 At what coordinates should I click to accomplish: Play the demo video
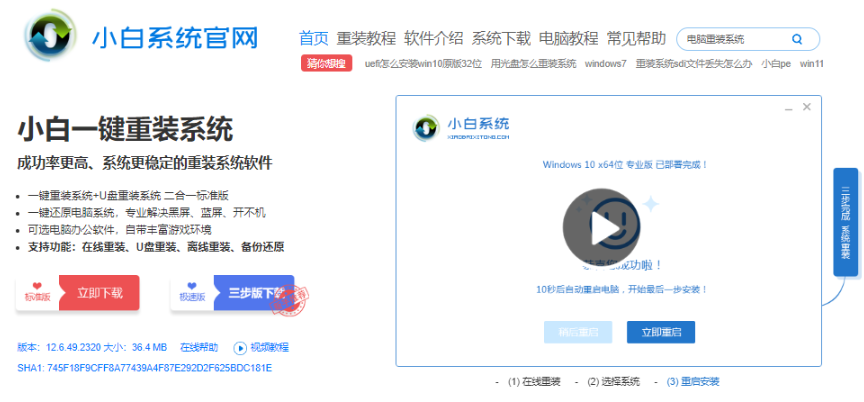point(601,227)
